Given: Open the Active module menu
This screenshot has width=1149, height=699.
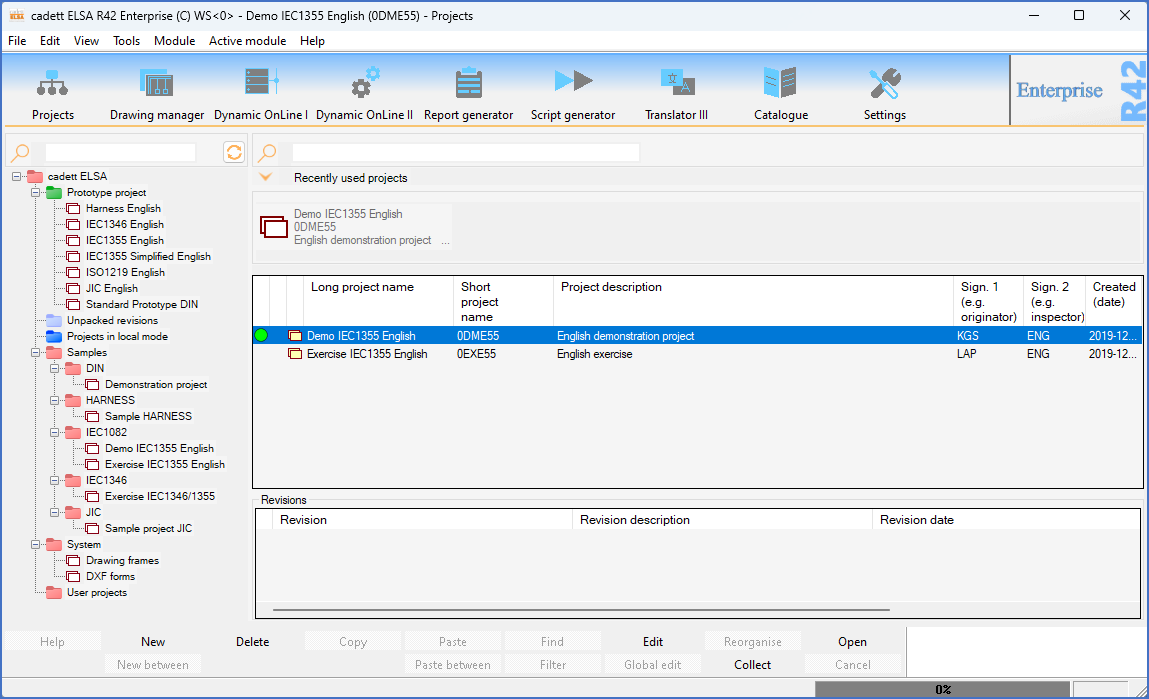Looking at the screenshot, I should click(248, 41).
